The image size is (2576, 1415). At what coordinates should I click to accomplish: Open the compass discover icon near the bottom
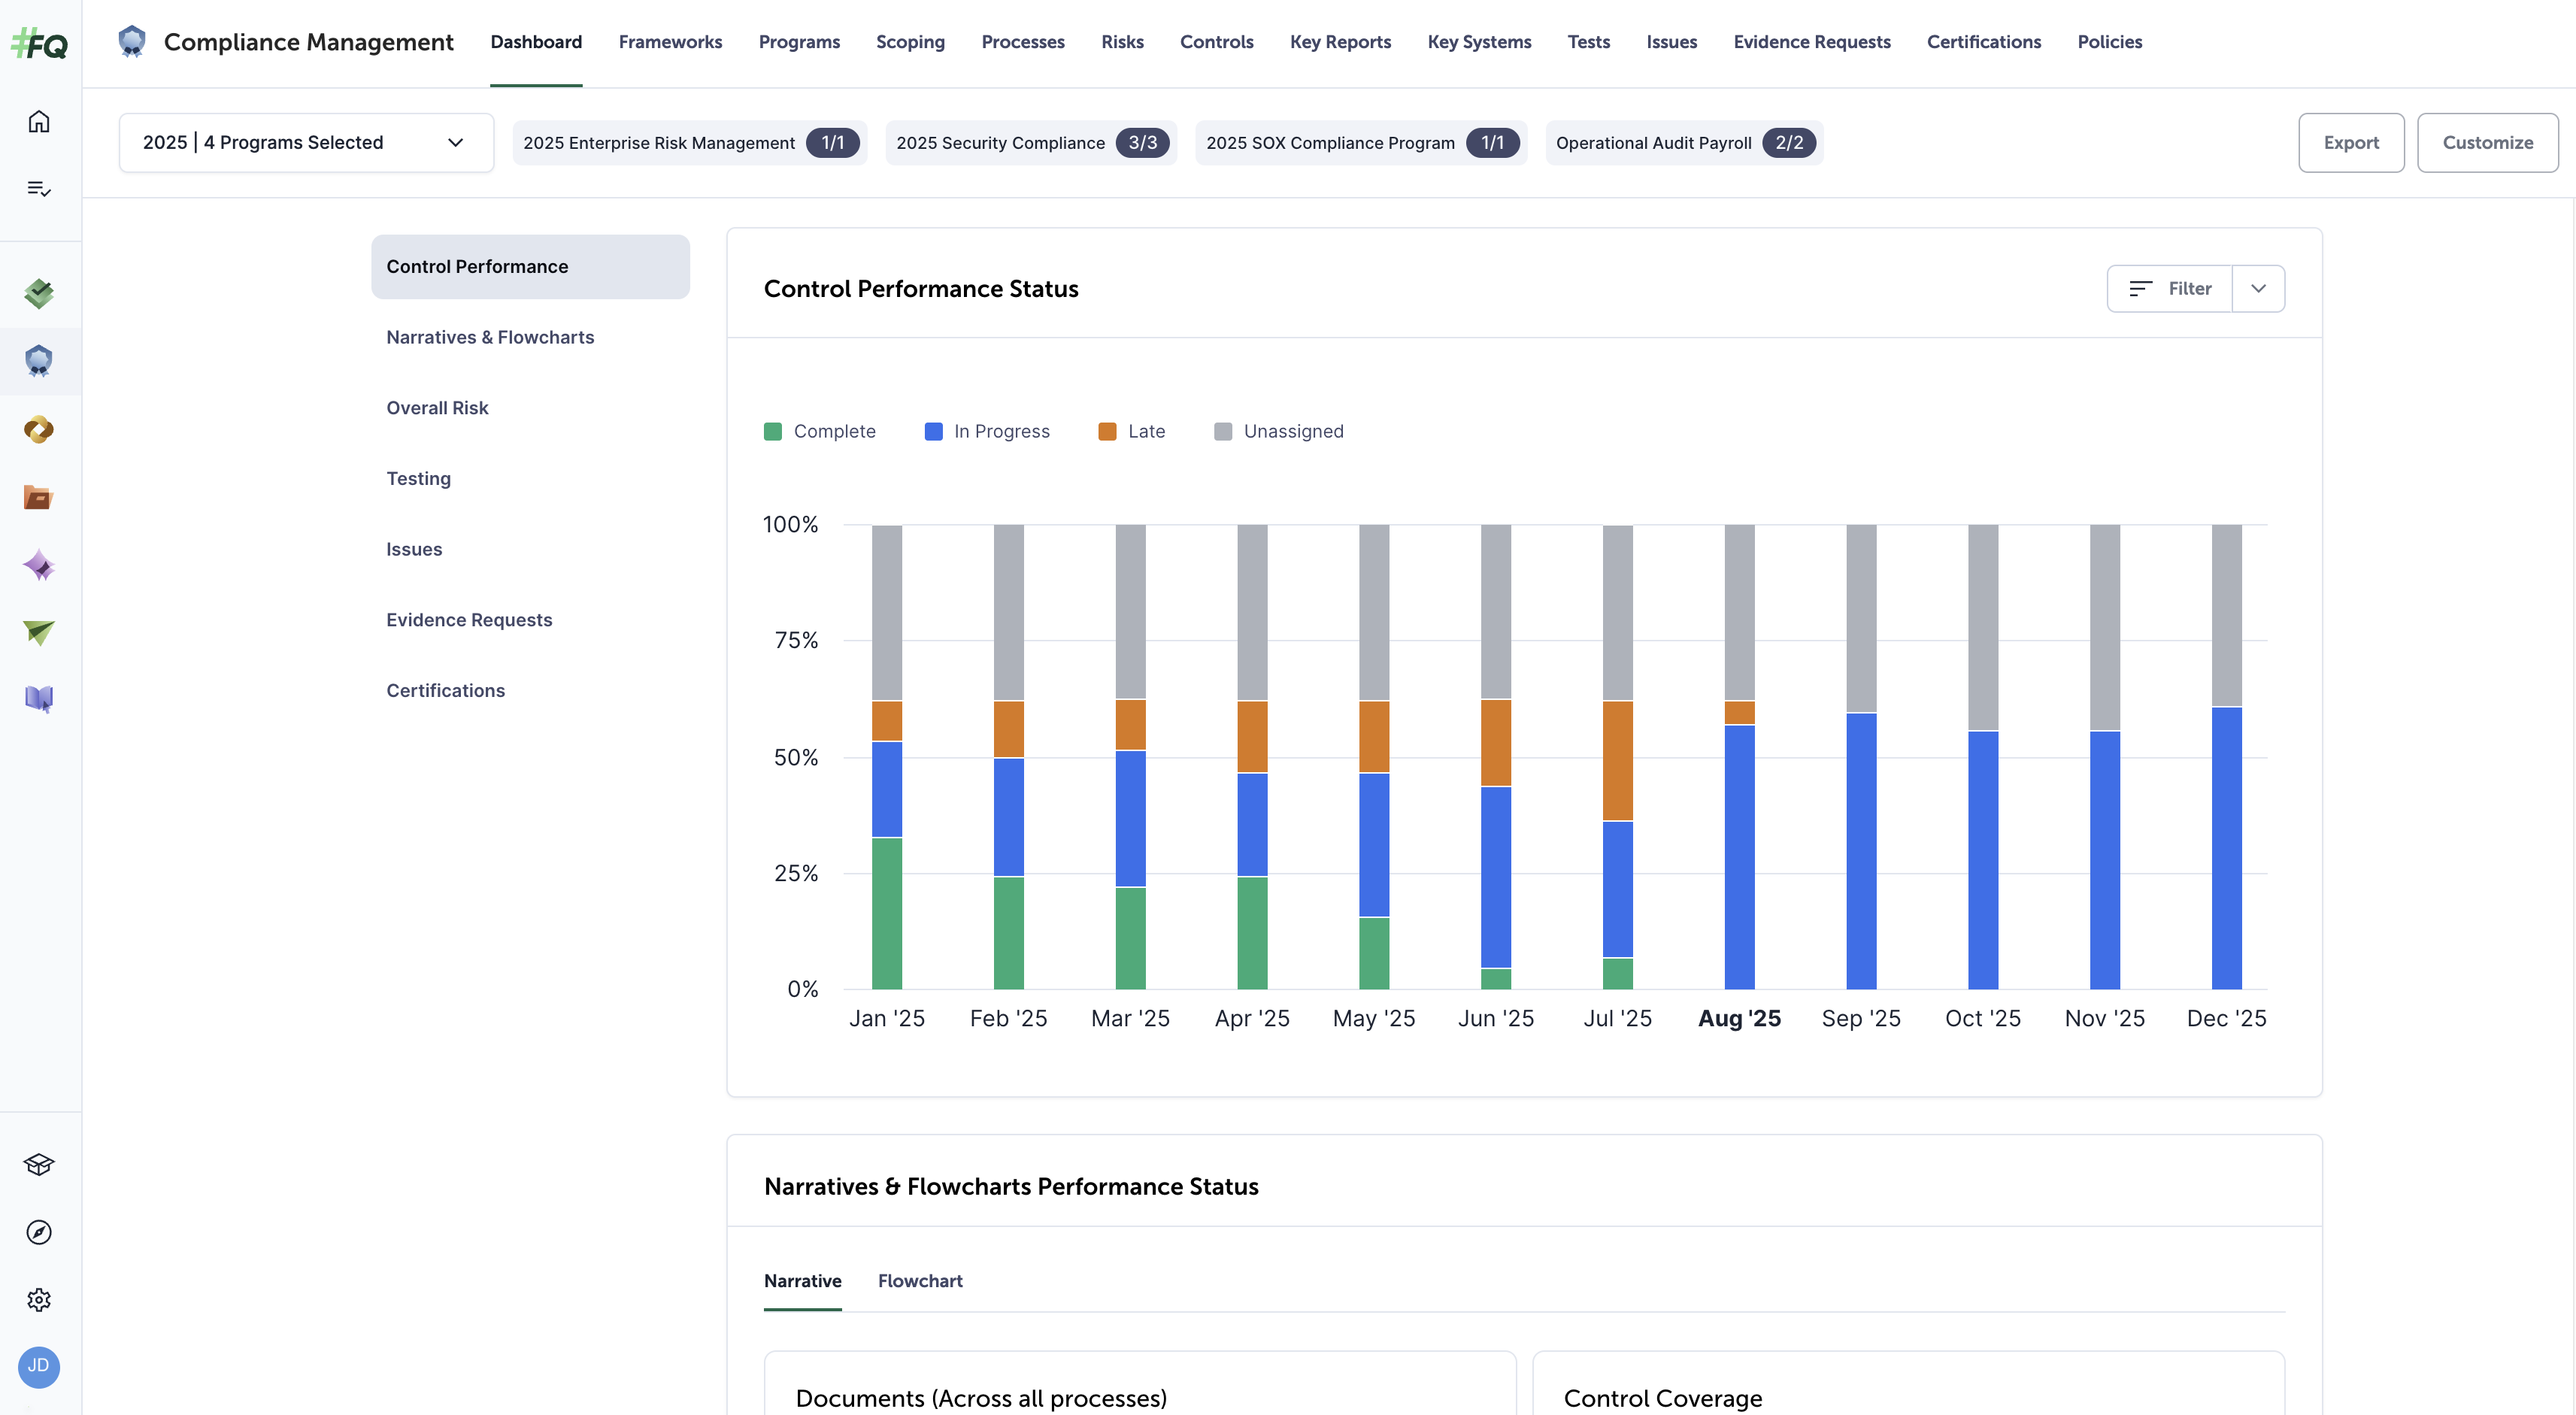(x=38, y=1232)
